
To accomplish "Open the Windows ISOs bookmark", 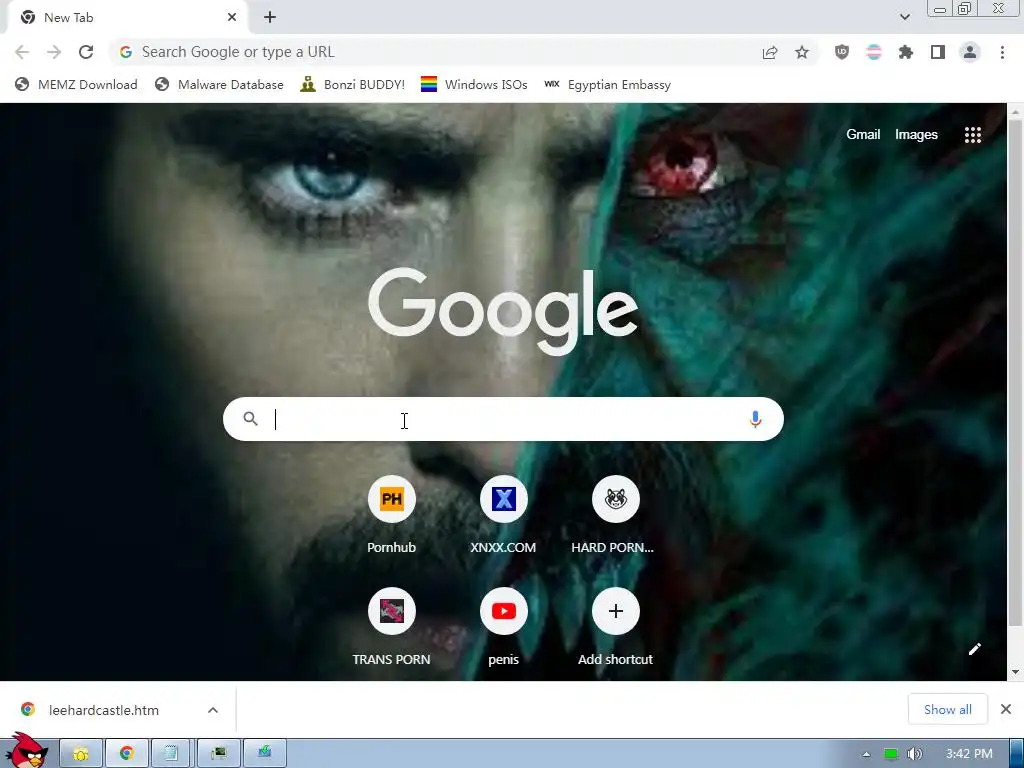I will (474, 85).
